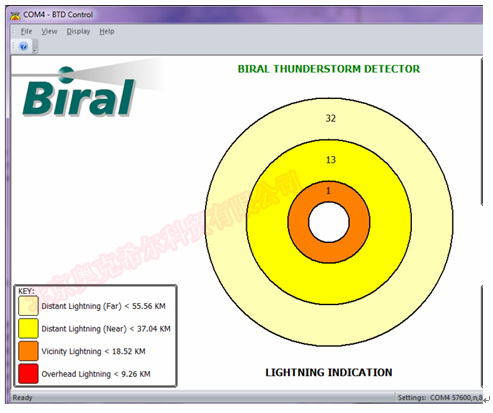Click 'Distant Lightning (Far) < 55.56 KM' text
Image resolution: width=493 pixels, height=413 pixels.
(x=103, y=306)
